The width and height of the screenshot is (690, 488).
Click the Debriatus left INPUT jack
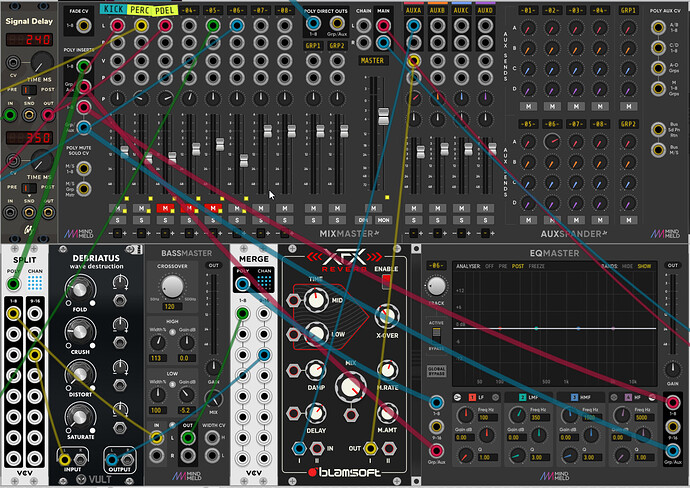(65, 460)
